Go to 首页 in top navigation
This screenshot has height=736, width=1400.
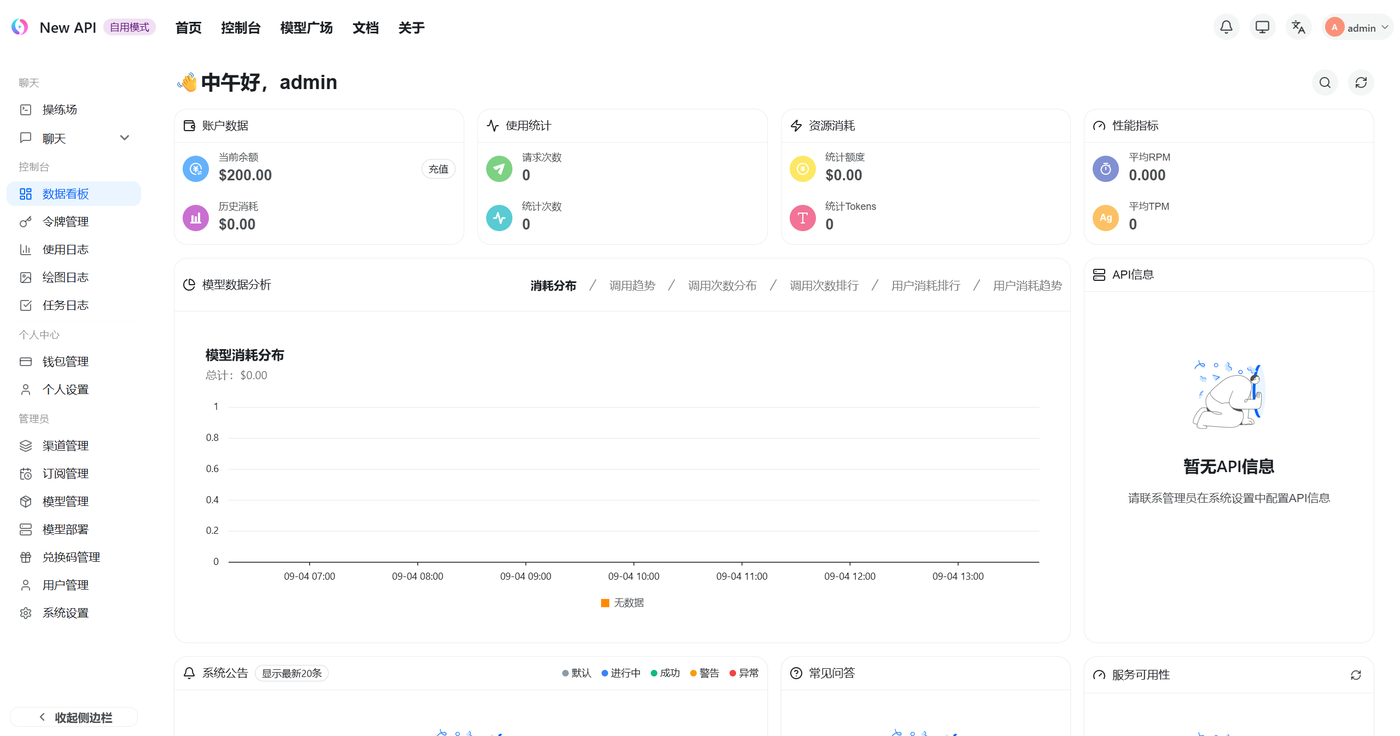[188, 28]
